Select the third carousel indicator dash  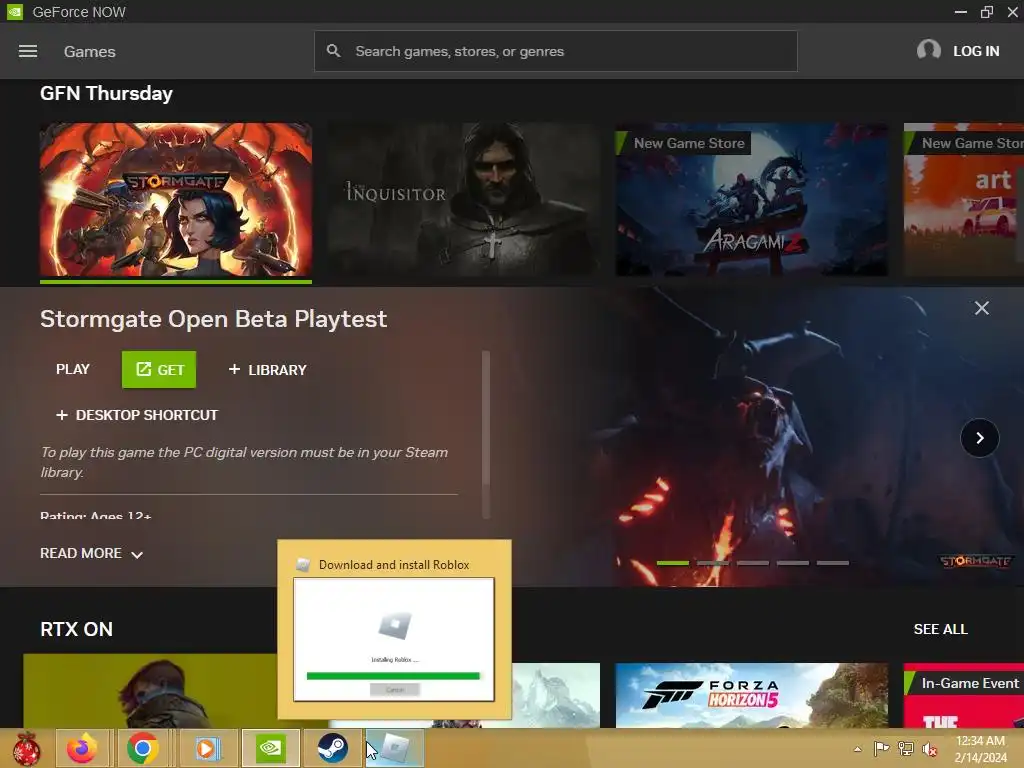752,562
